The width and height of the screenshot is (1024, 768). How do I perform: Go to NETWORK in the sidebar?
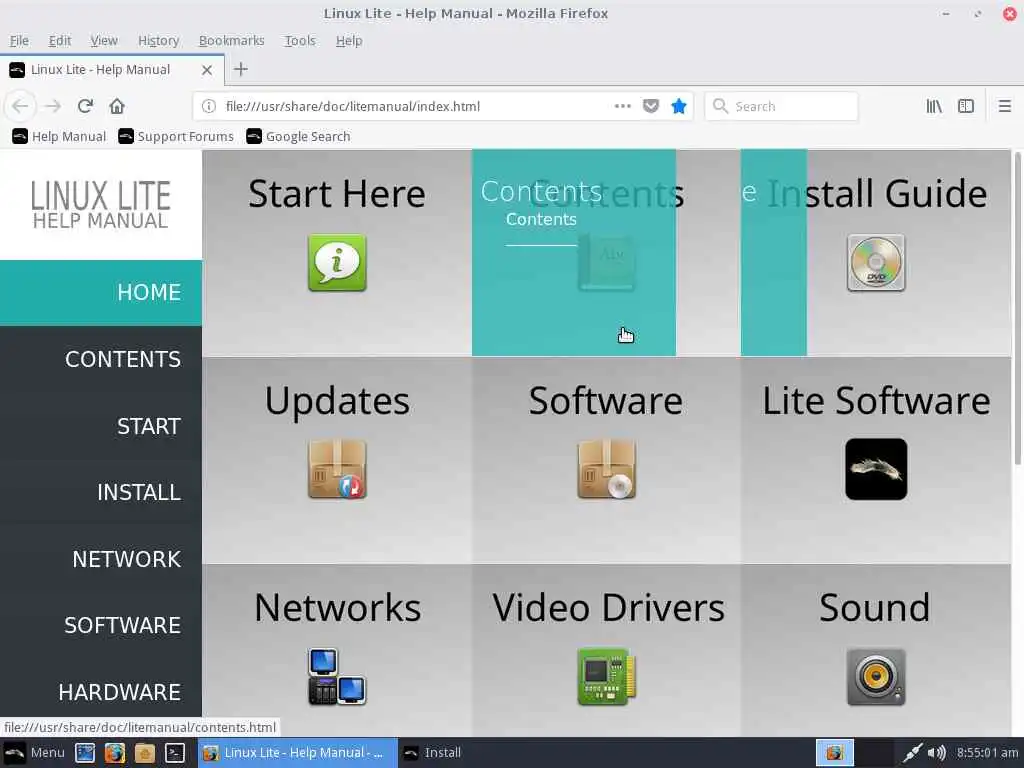point(101,559)
